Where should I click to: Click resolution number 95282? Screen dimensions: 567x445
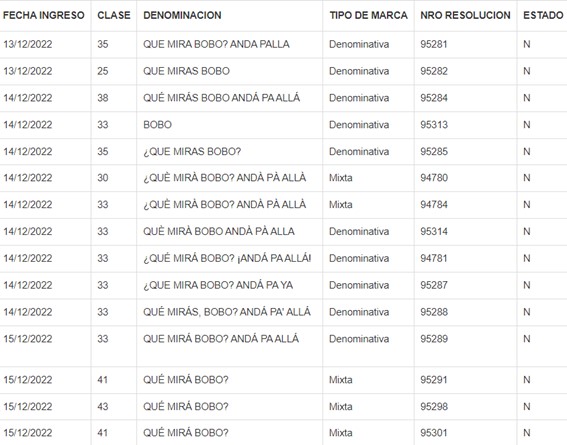434,71
